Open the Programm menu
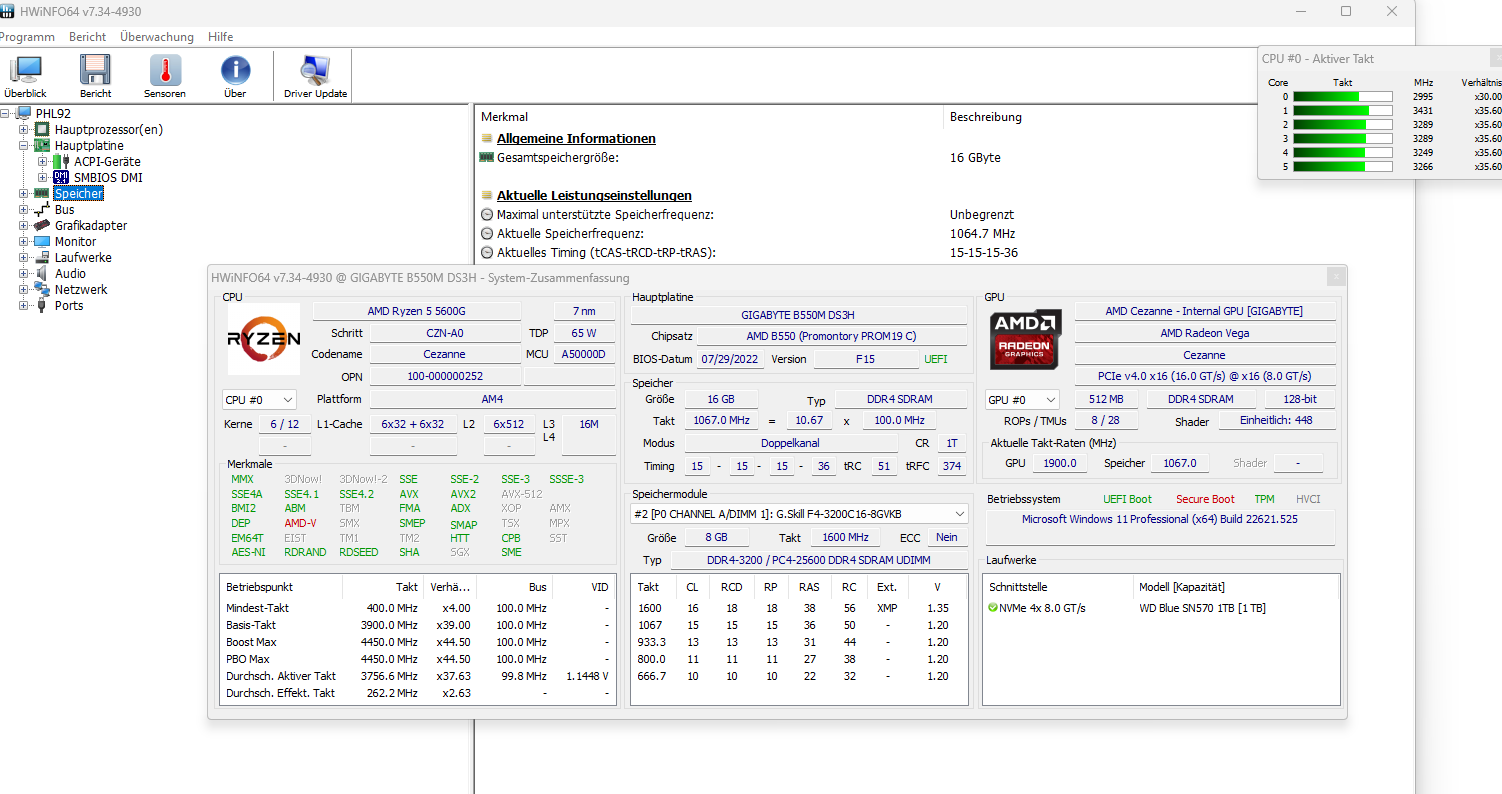This screenshot has height=794, width=1502. pos(27,37)
